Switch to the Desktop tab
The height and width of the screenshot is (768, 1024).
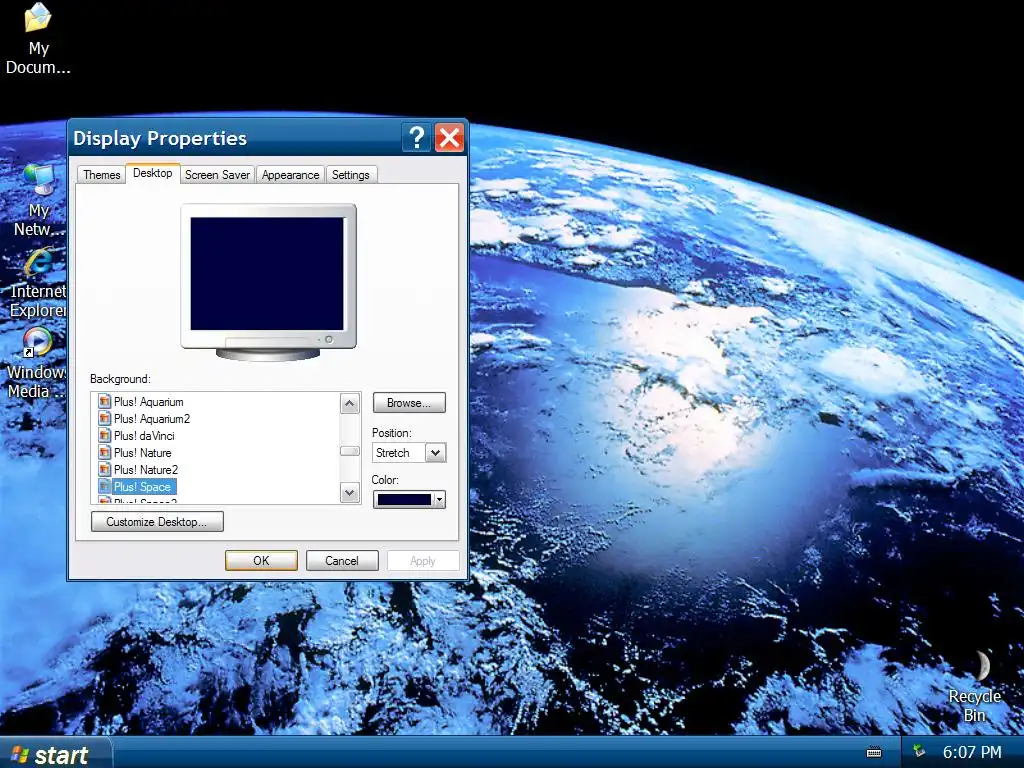153,173
